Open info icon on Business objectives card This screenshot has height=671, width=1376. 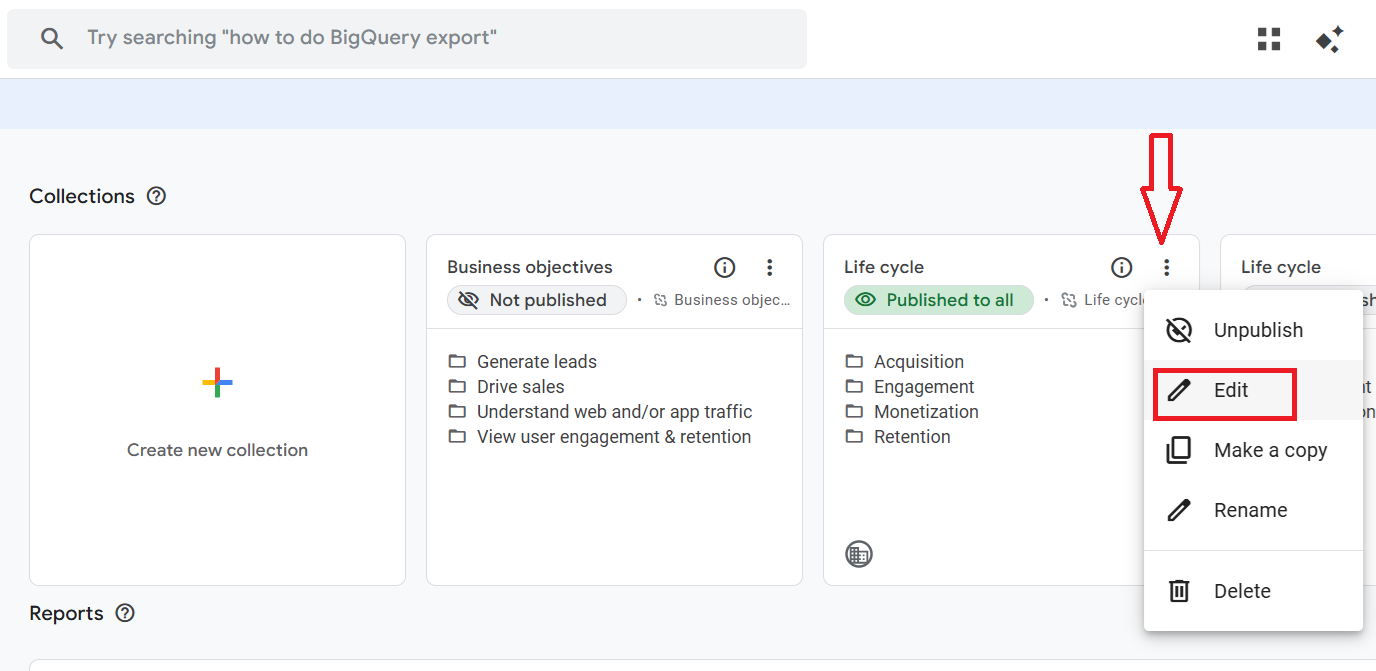[x=725, y=267]
